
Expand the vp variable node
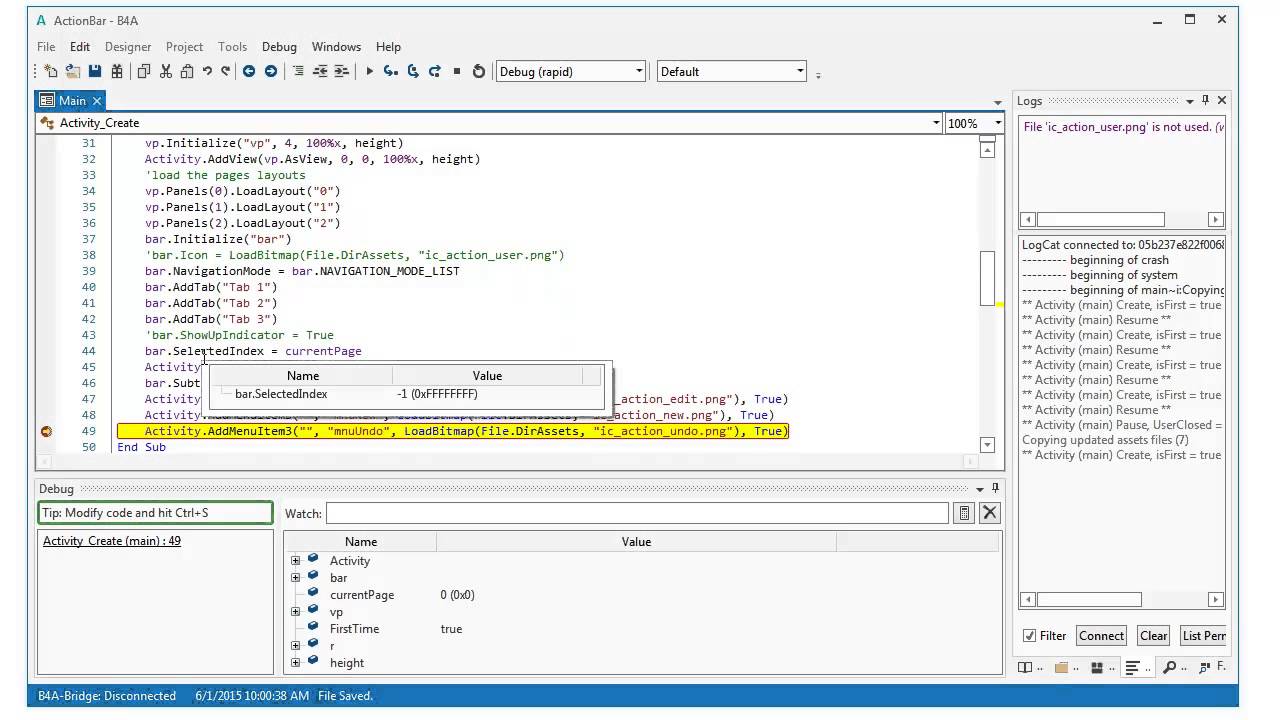point(295,612)
